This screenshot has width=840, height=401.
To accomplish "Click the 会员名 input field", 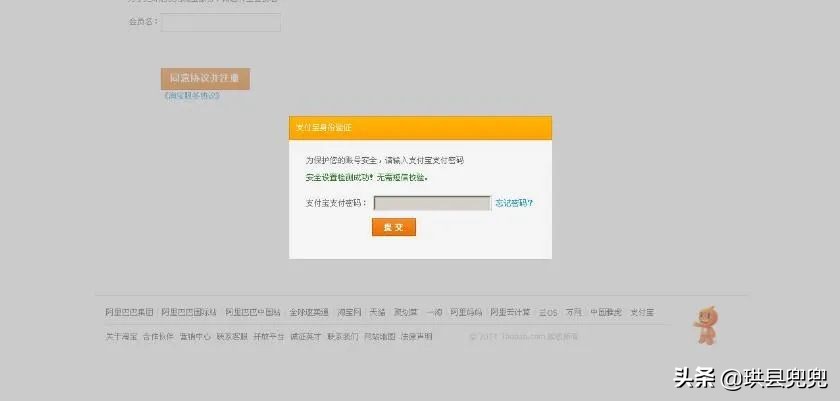I will click(221, 22).
